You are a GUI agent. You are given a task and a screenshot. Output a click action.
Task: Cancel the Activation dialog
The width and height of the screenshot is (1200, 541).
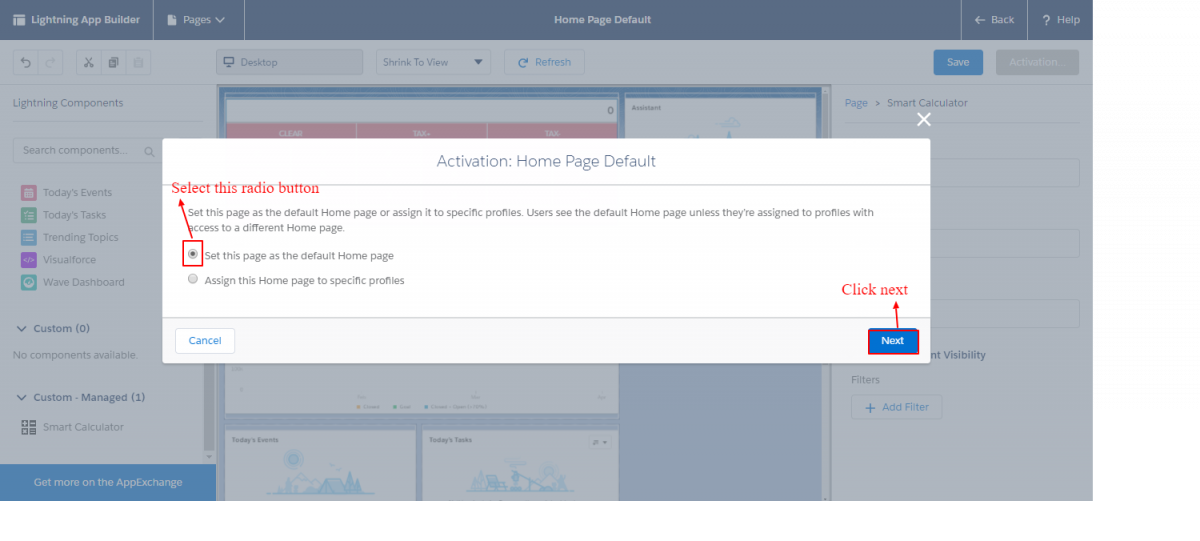click(205, 341)
